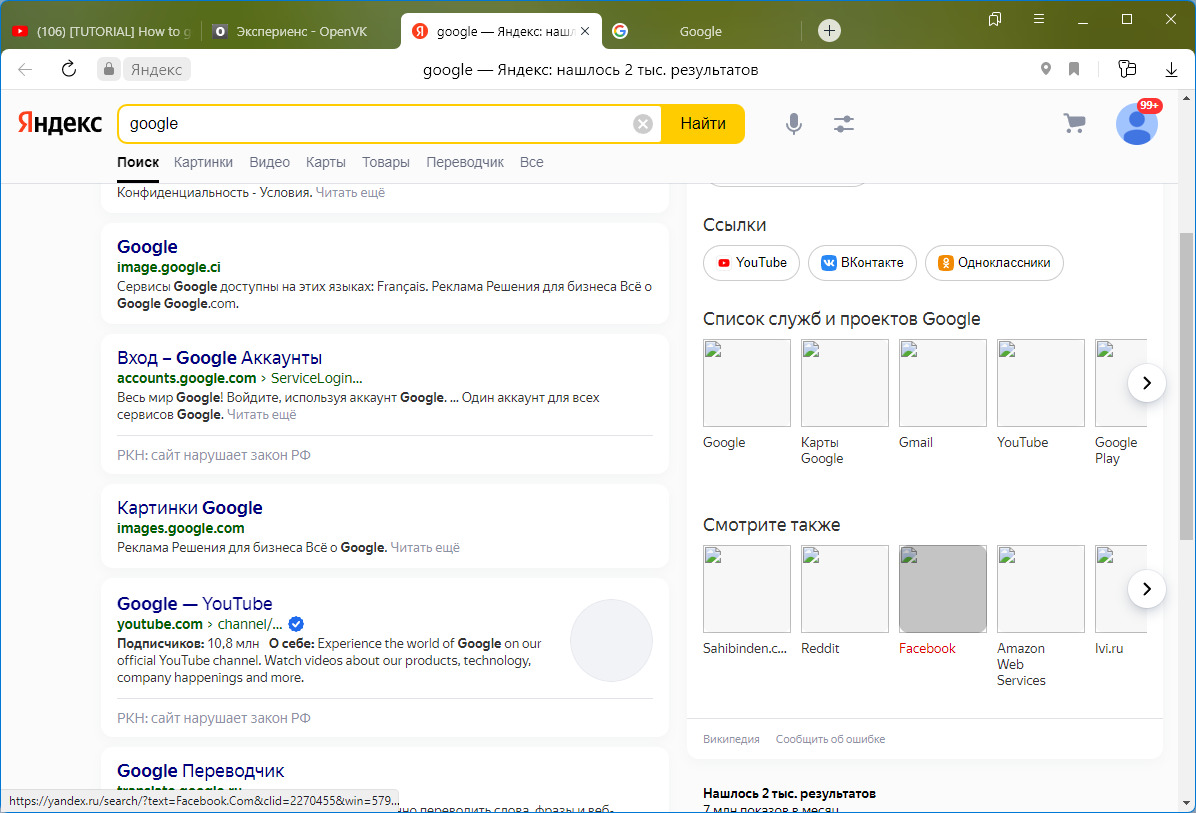Switch to the Картинки search tab

[203, 162]
